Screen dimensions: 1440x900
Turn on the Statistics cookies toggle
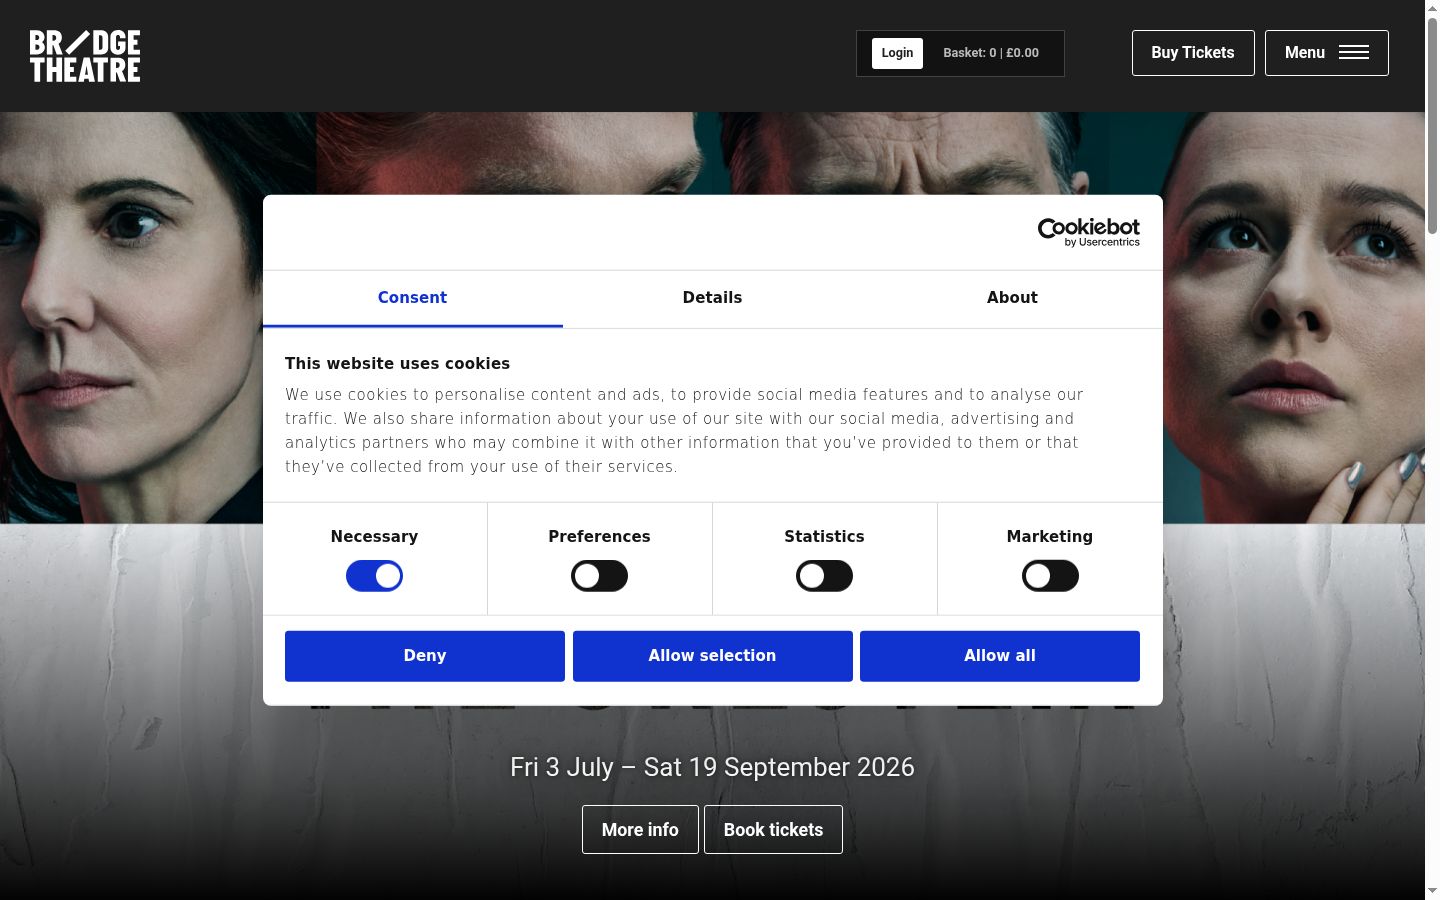(x=824, y=576)
